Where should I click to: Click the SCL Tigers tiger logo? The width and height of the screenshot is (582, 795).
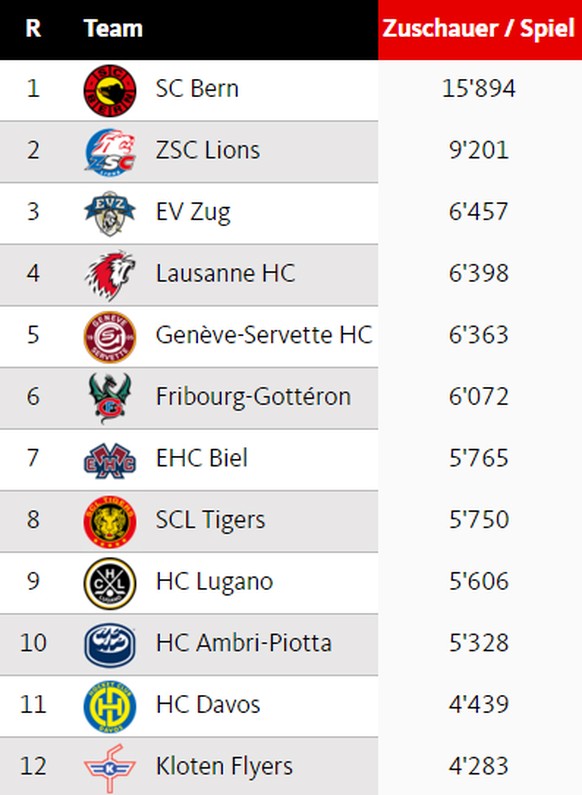[x=110, y=521]
